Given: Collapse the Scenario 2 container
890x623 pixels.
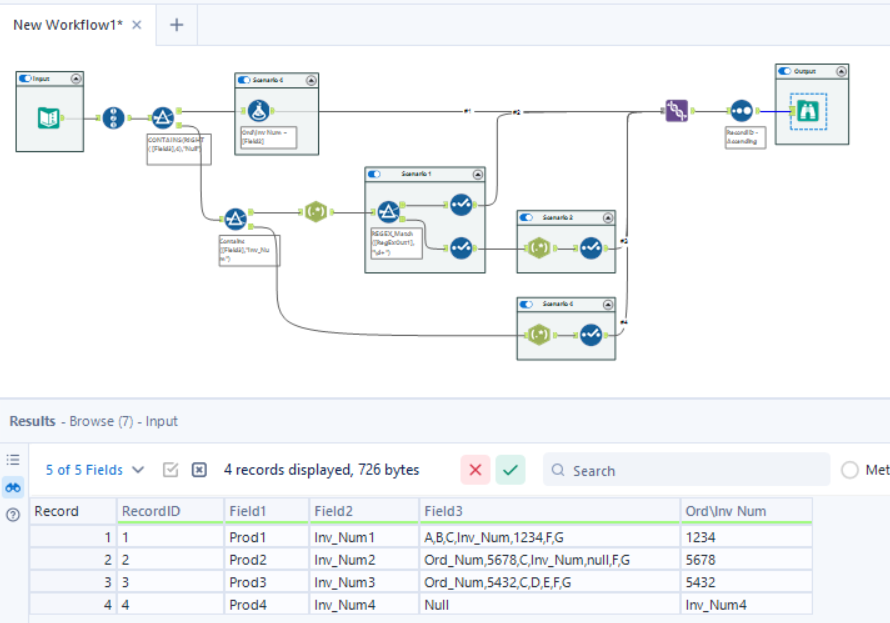Looking at the screenshot, I should pos(608,217).
